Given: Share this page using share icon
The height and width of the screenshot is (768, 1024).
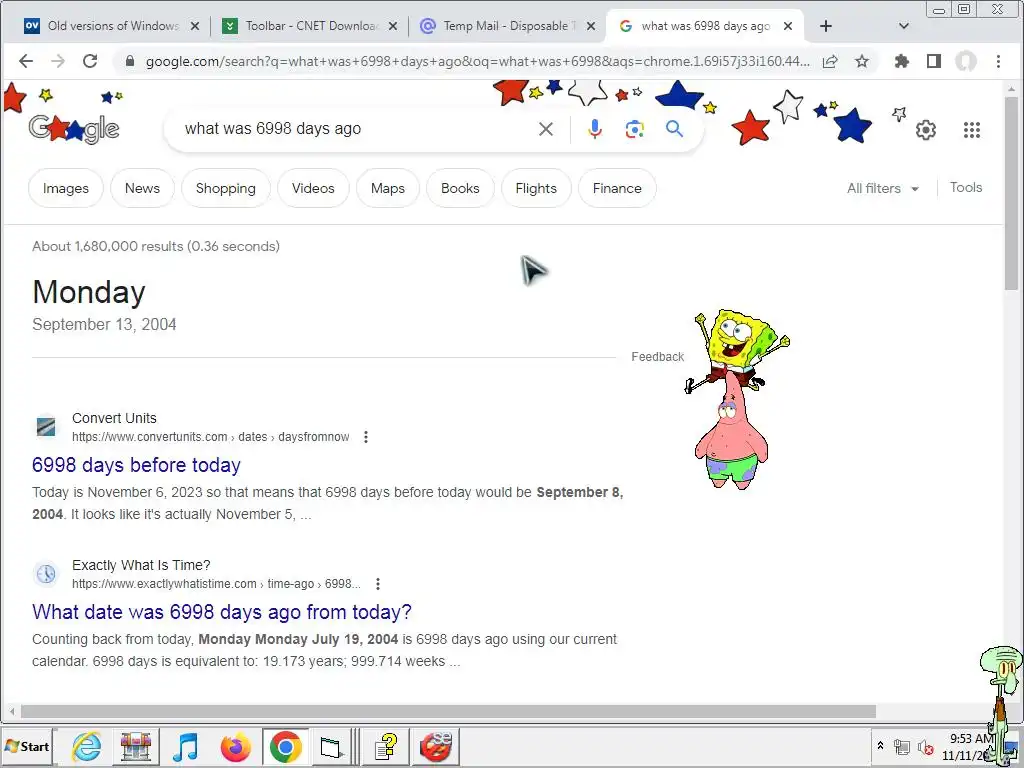Looking at the screenshot, I should tap(830, 61).
